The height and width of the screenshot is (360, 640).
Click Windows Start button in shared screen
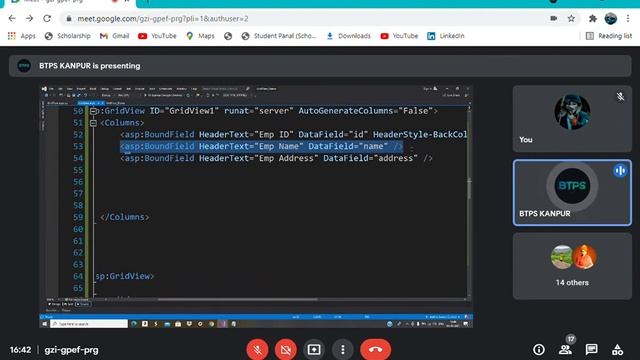click(x=44, y=324)
